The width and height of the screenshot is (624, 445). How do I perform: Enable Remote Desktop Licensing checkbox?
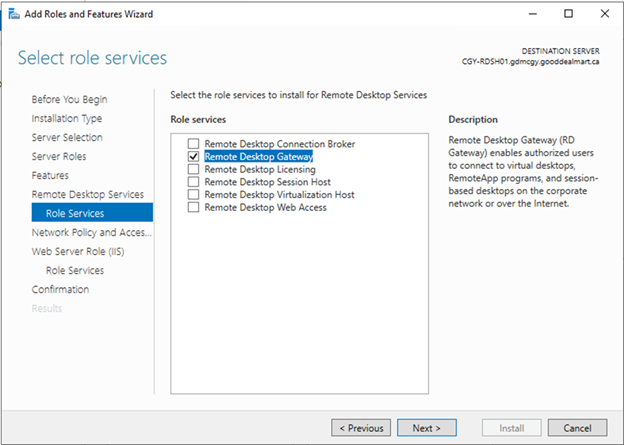193,169
